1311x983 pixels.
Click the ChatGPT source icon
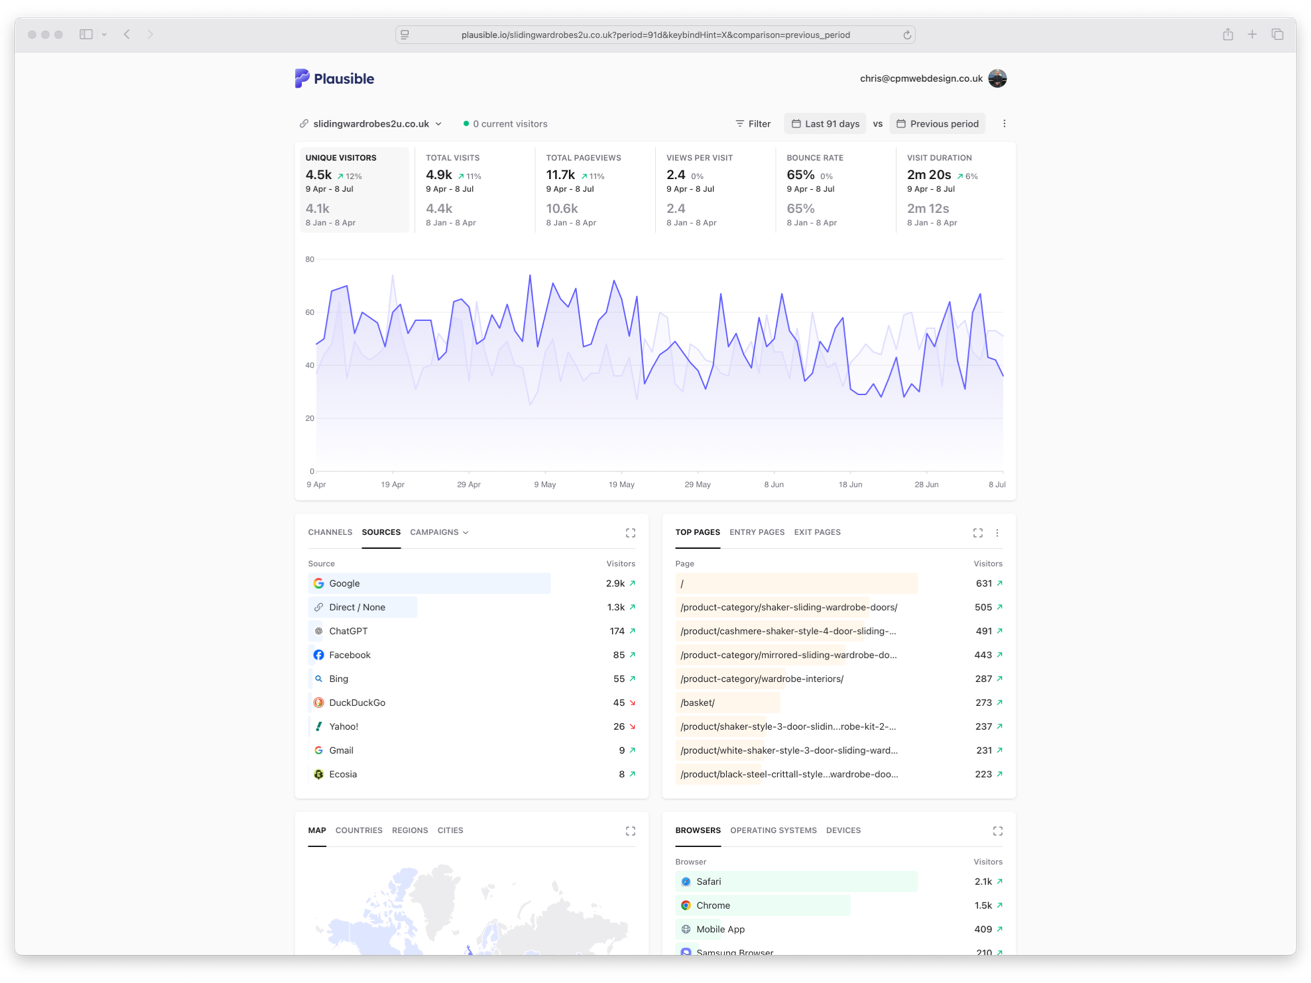click(318, 631)
